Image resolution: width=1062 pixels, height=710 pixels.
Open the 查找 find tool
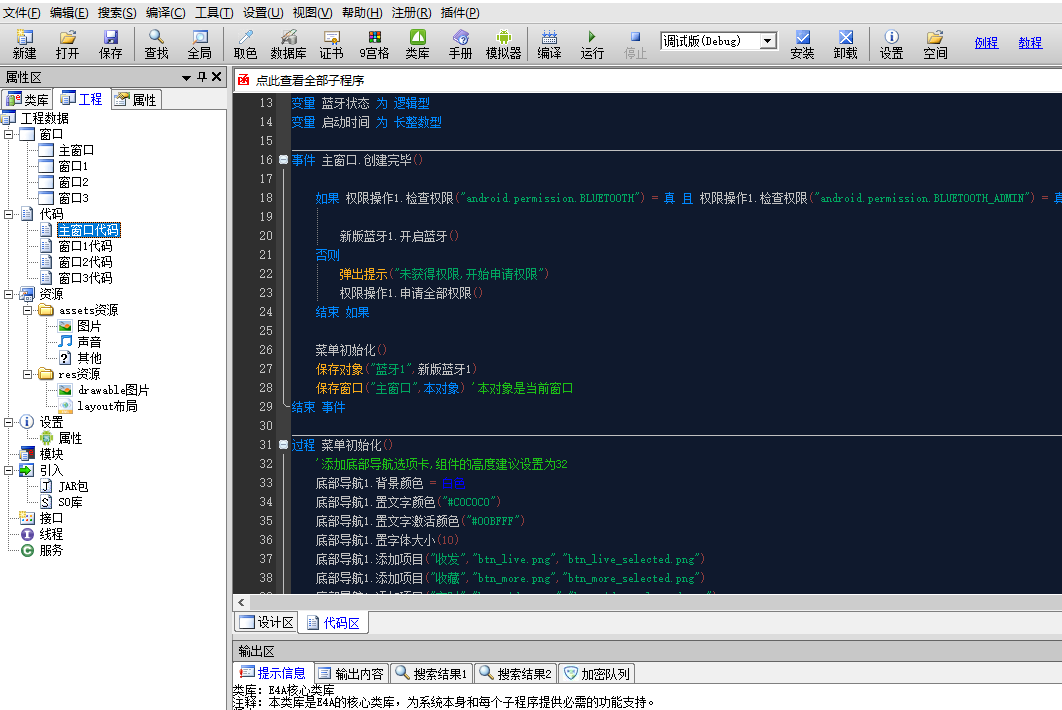[x=156, y=44]
